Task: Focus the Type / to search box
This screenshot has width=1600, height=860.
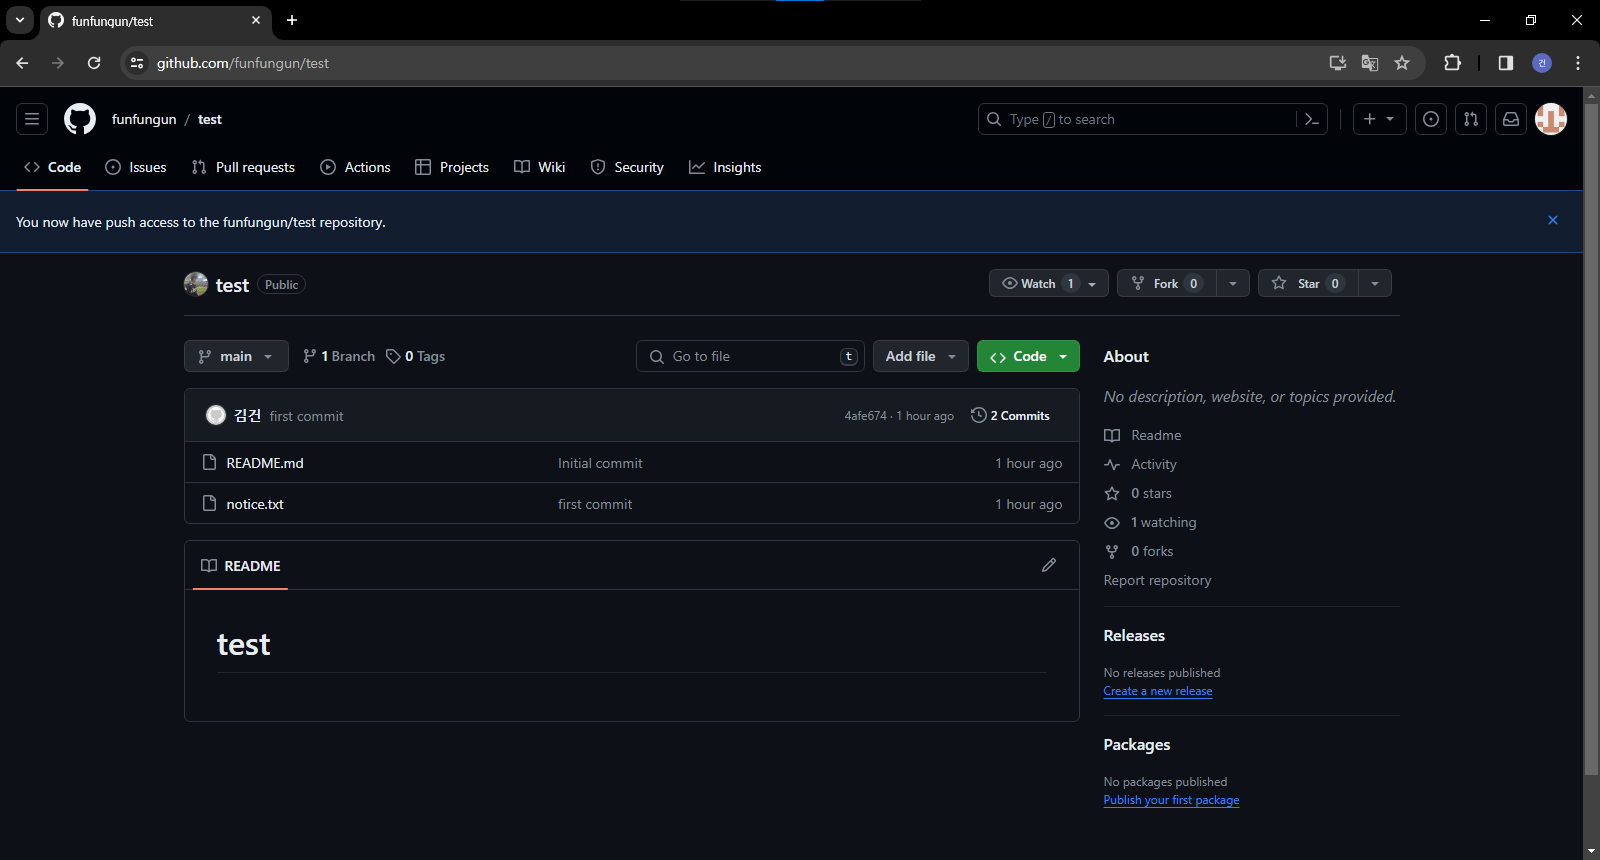Action: 1138,119
